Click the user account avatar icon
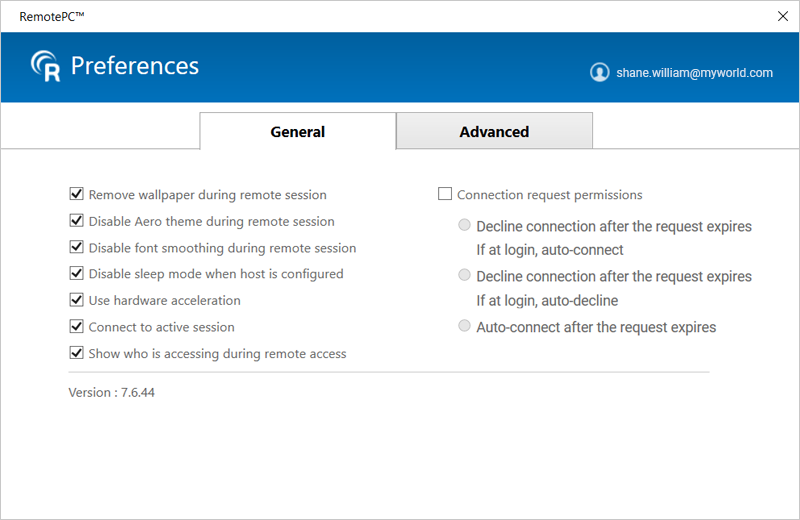This screenshot has height=520, width=800. [x=600, y=73]
